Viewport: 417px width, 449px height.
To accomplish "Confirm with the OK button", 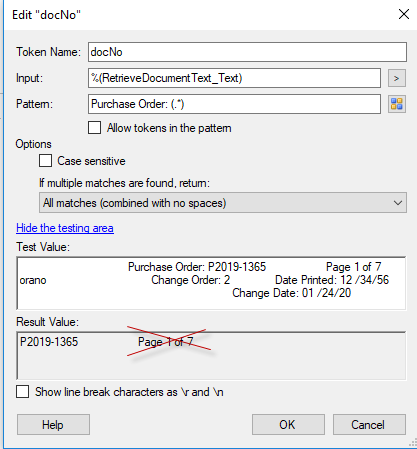I will point(288,425).
